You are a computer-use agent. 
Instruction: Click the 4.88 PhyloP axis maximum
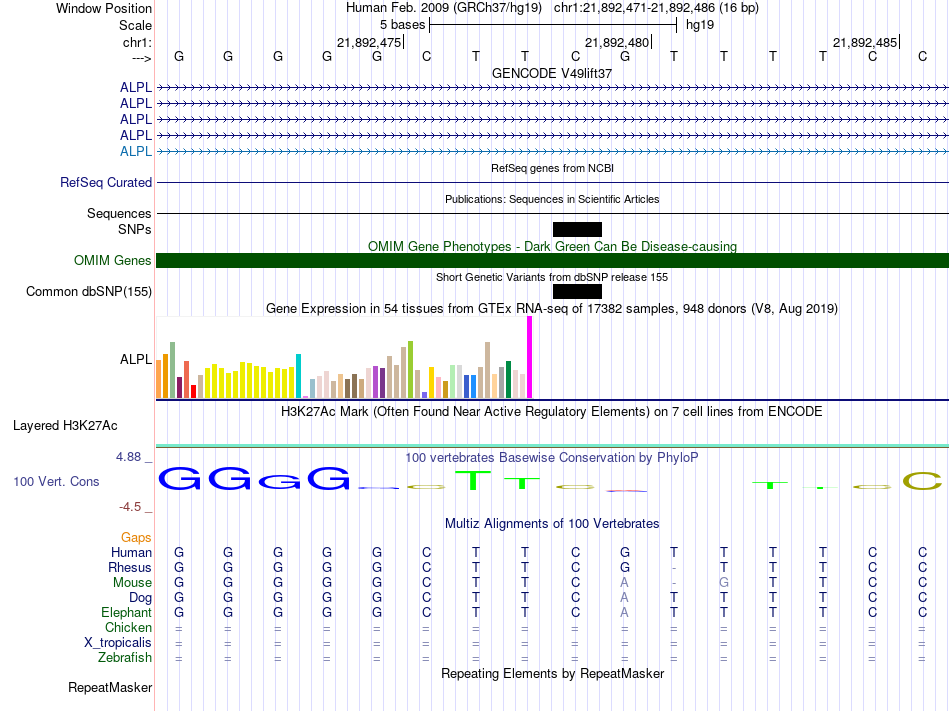128,457
